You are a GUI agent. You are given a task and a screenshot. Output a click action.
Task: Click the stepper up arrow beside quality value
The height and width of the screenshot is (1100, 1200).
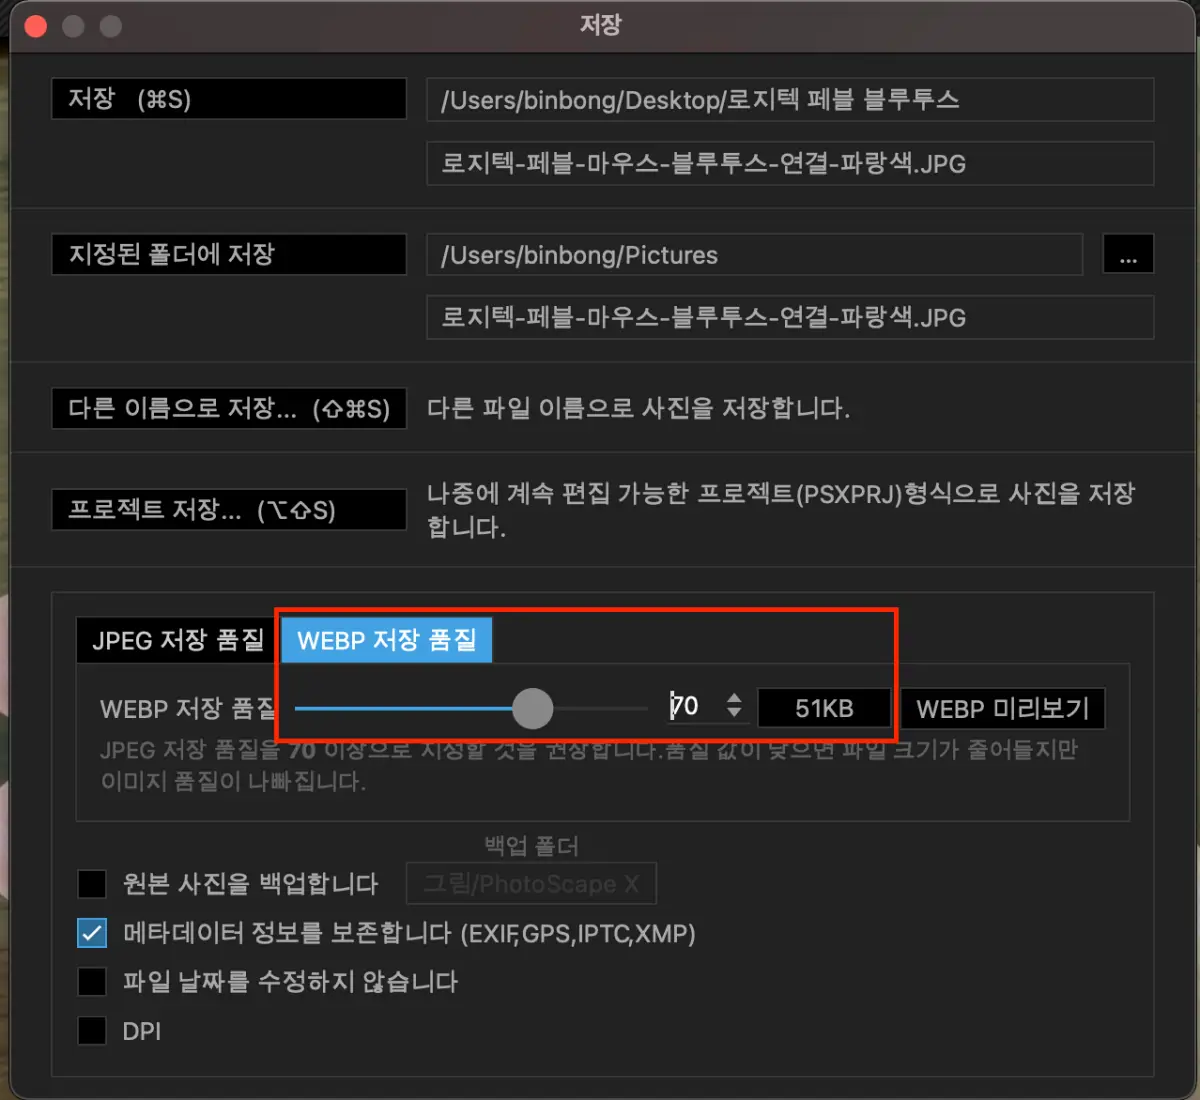tap(734, 700)
